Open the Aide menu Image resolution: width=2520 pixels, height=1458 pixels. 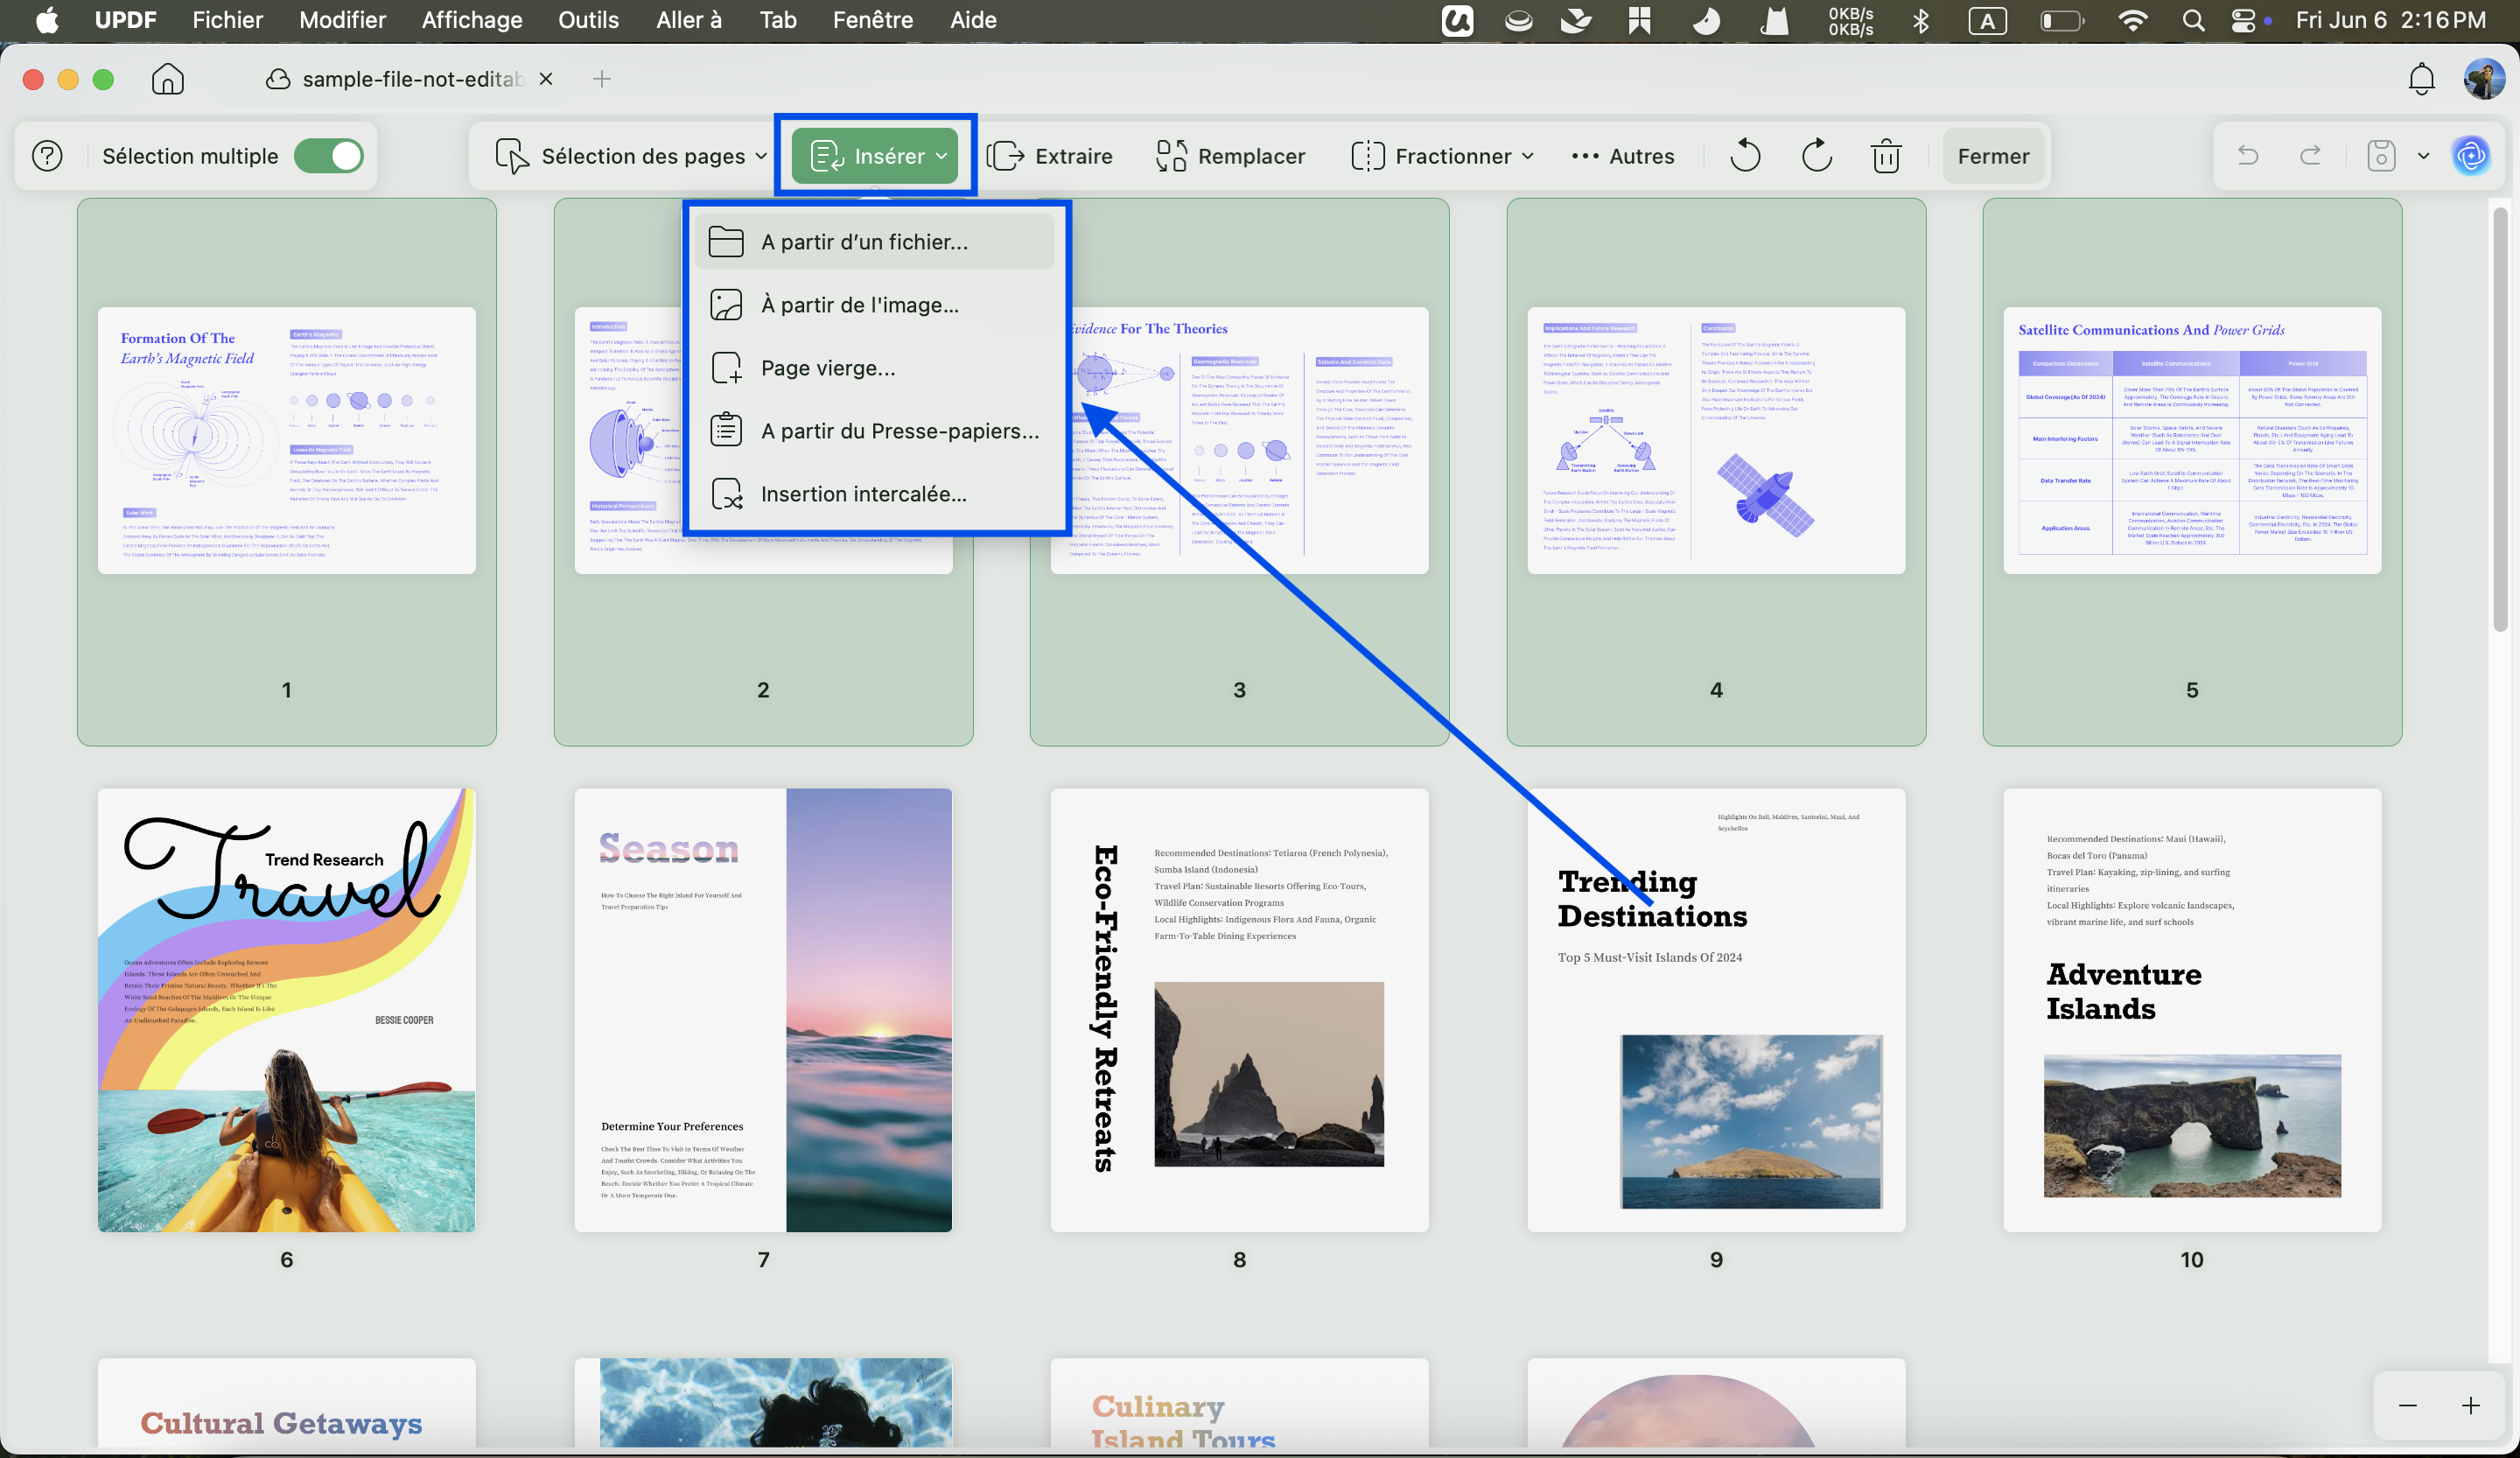tap(973, 20)
